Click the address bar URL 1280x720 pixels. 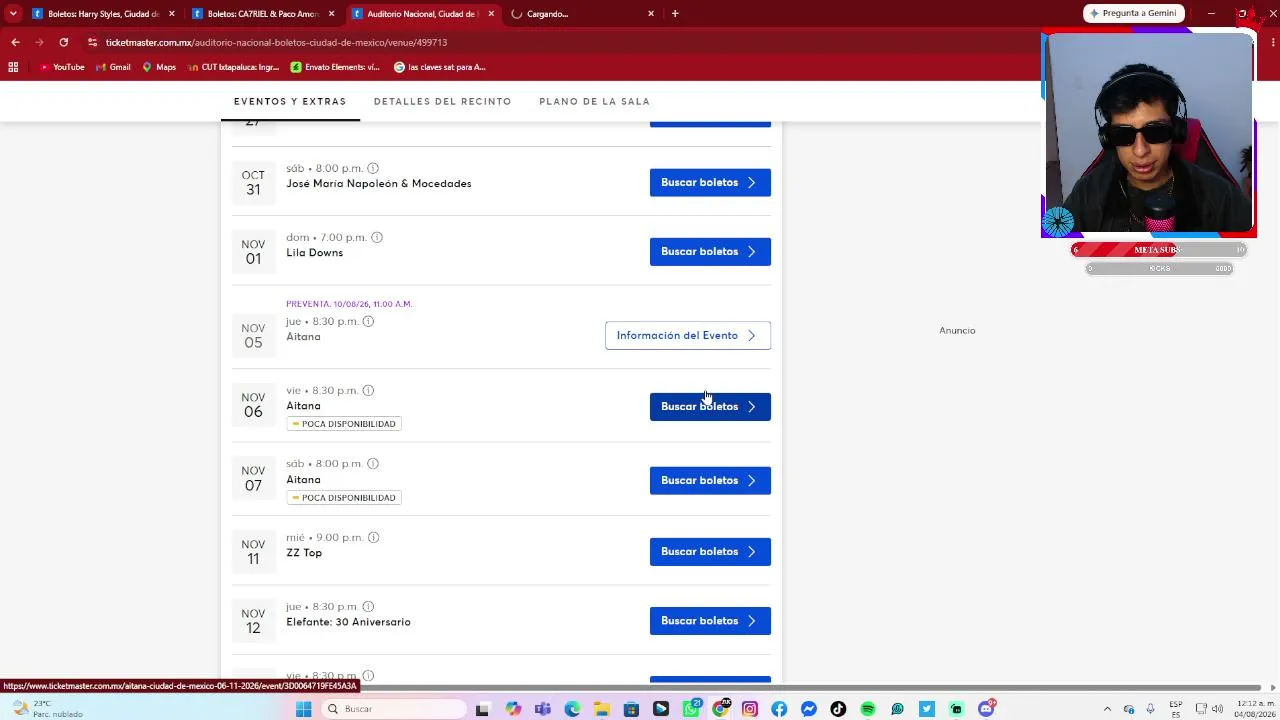point(276,42)
